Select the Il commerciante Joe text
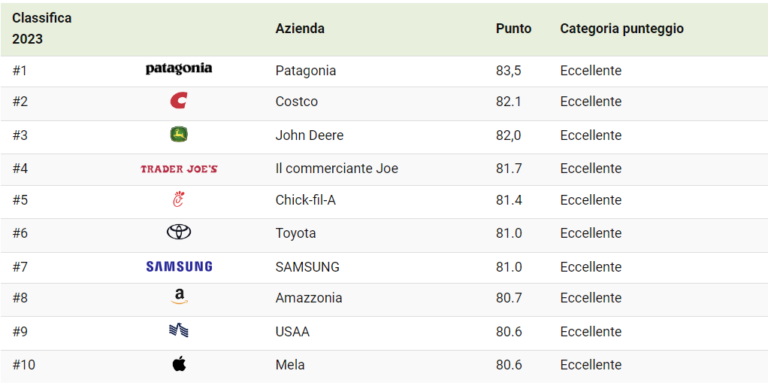Viewport: 768px width, 389px height. (336, 169)
